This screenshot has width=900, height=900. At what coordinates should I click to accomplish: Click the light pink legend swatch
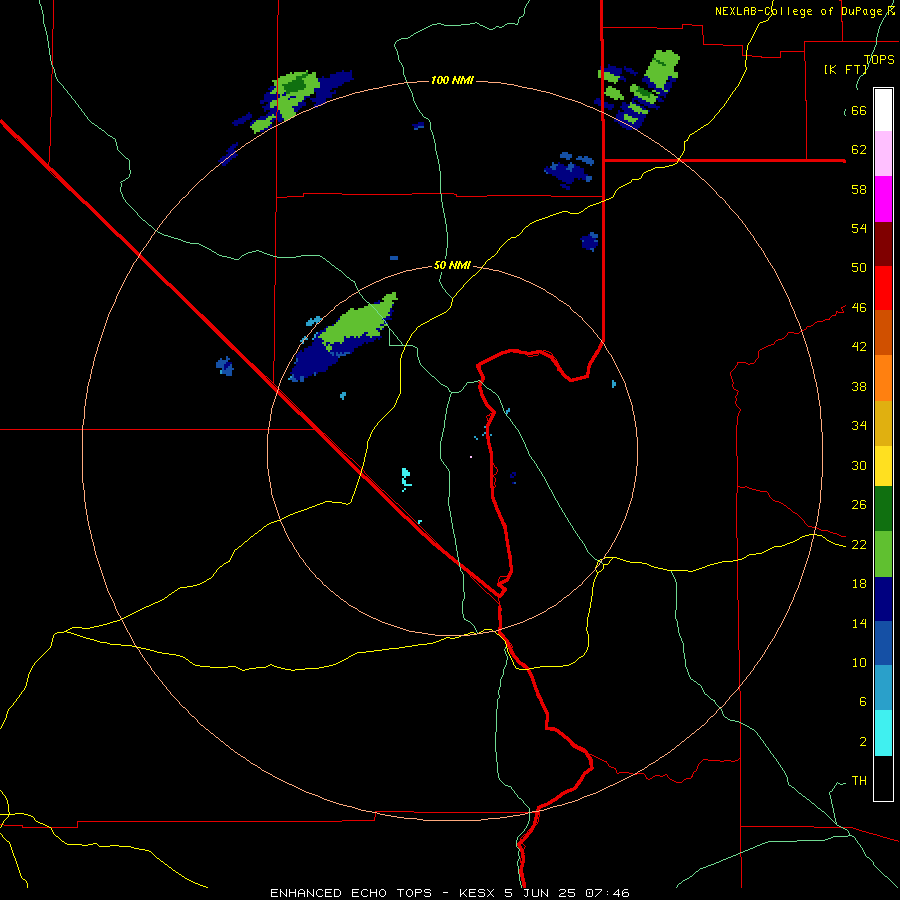point(883,154)
